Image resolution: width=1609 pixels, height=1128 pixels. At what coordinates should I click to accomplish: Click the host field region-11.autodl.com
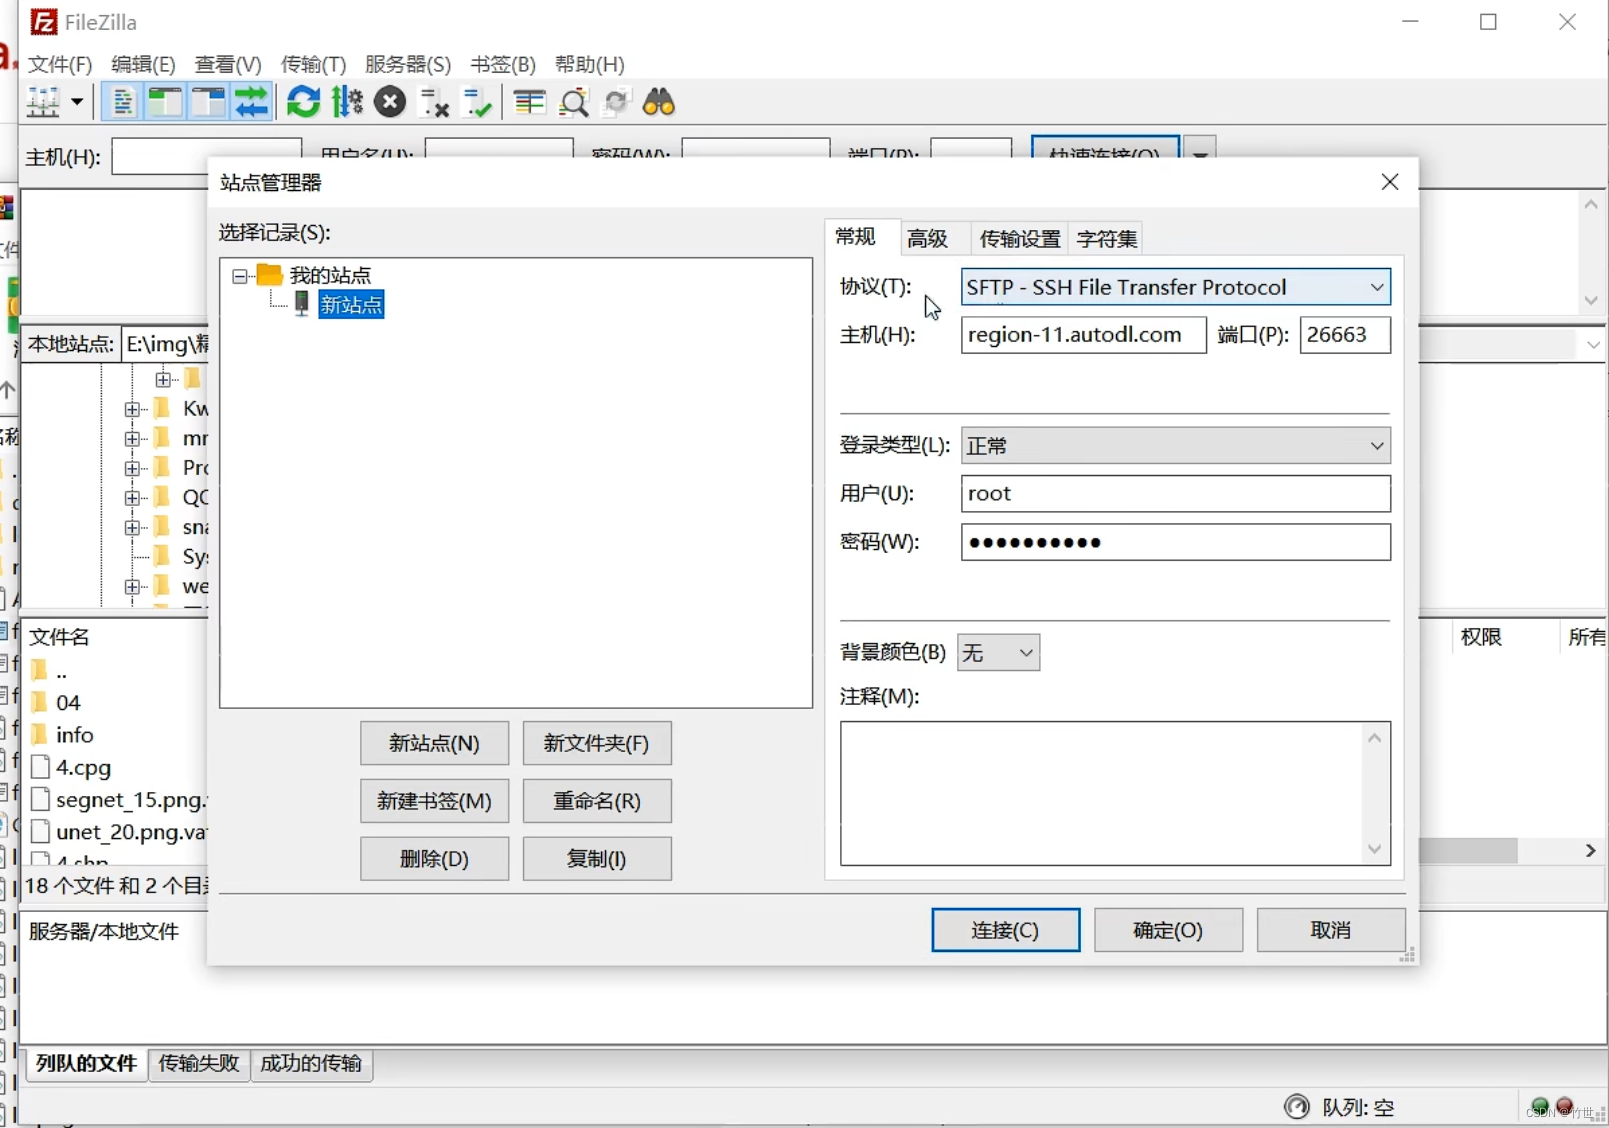pyautogui.click(x=1083, y=334)
